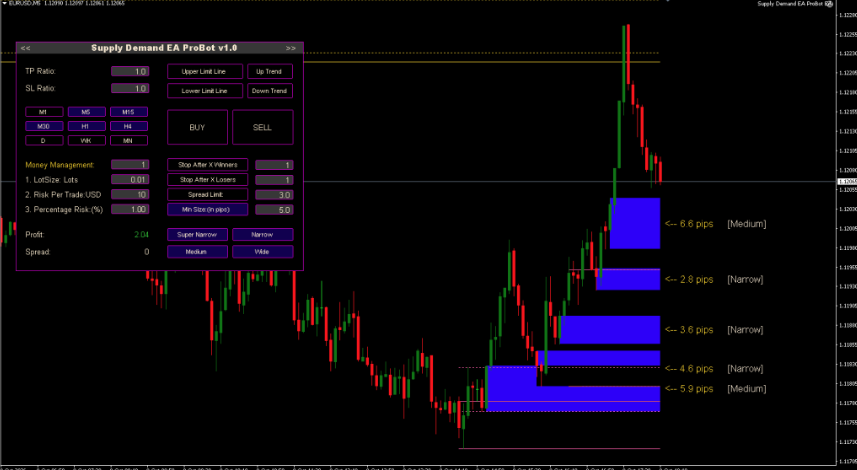The height and width of the screenshot is (470, 857).
Task: Click the '<-- 2.8 pips' label
Action: [x=689, y=280]
